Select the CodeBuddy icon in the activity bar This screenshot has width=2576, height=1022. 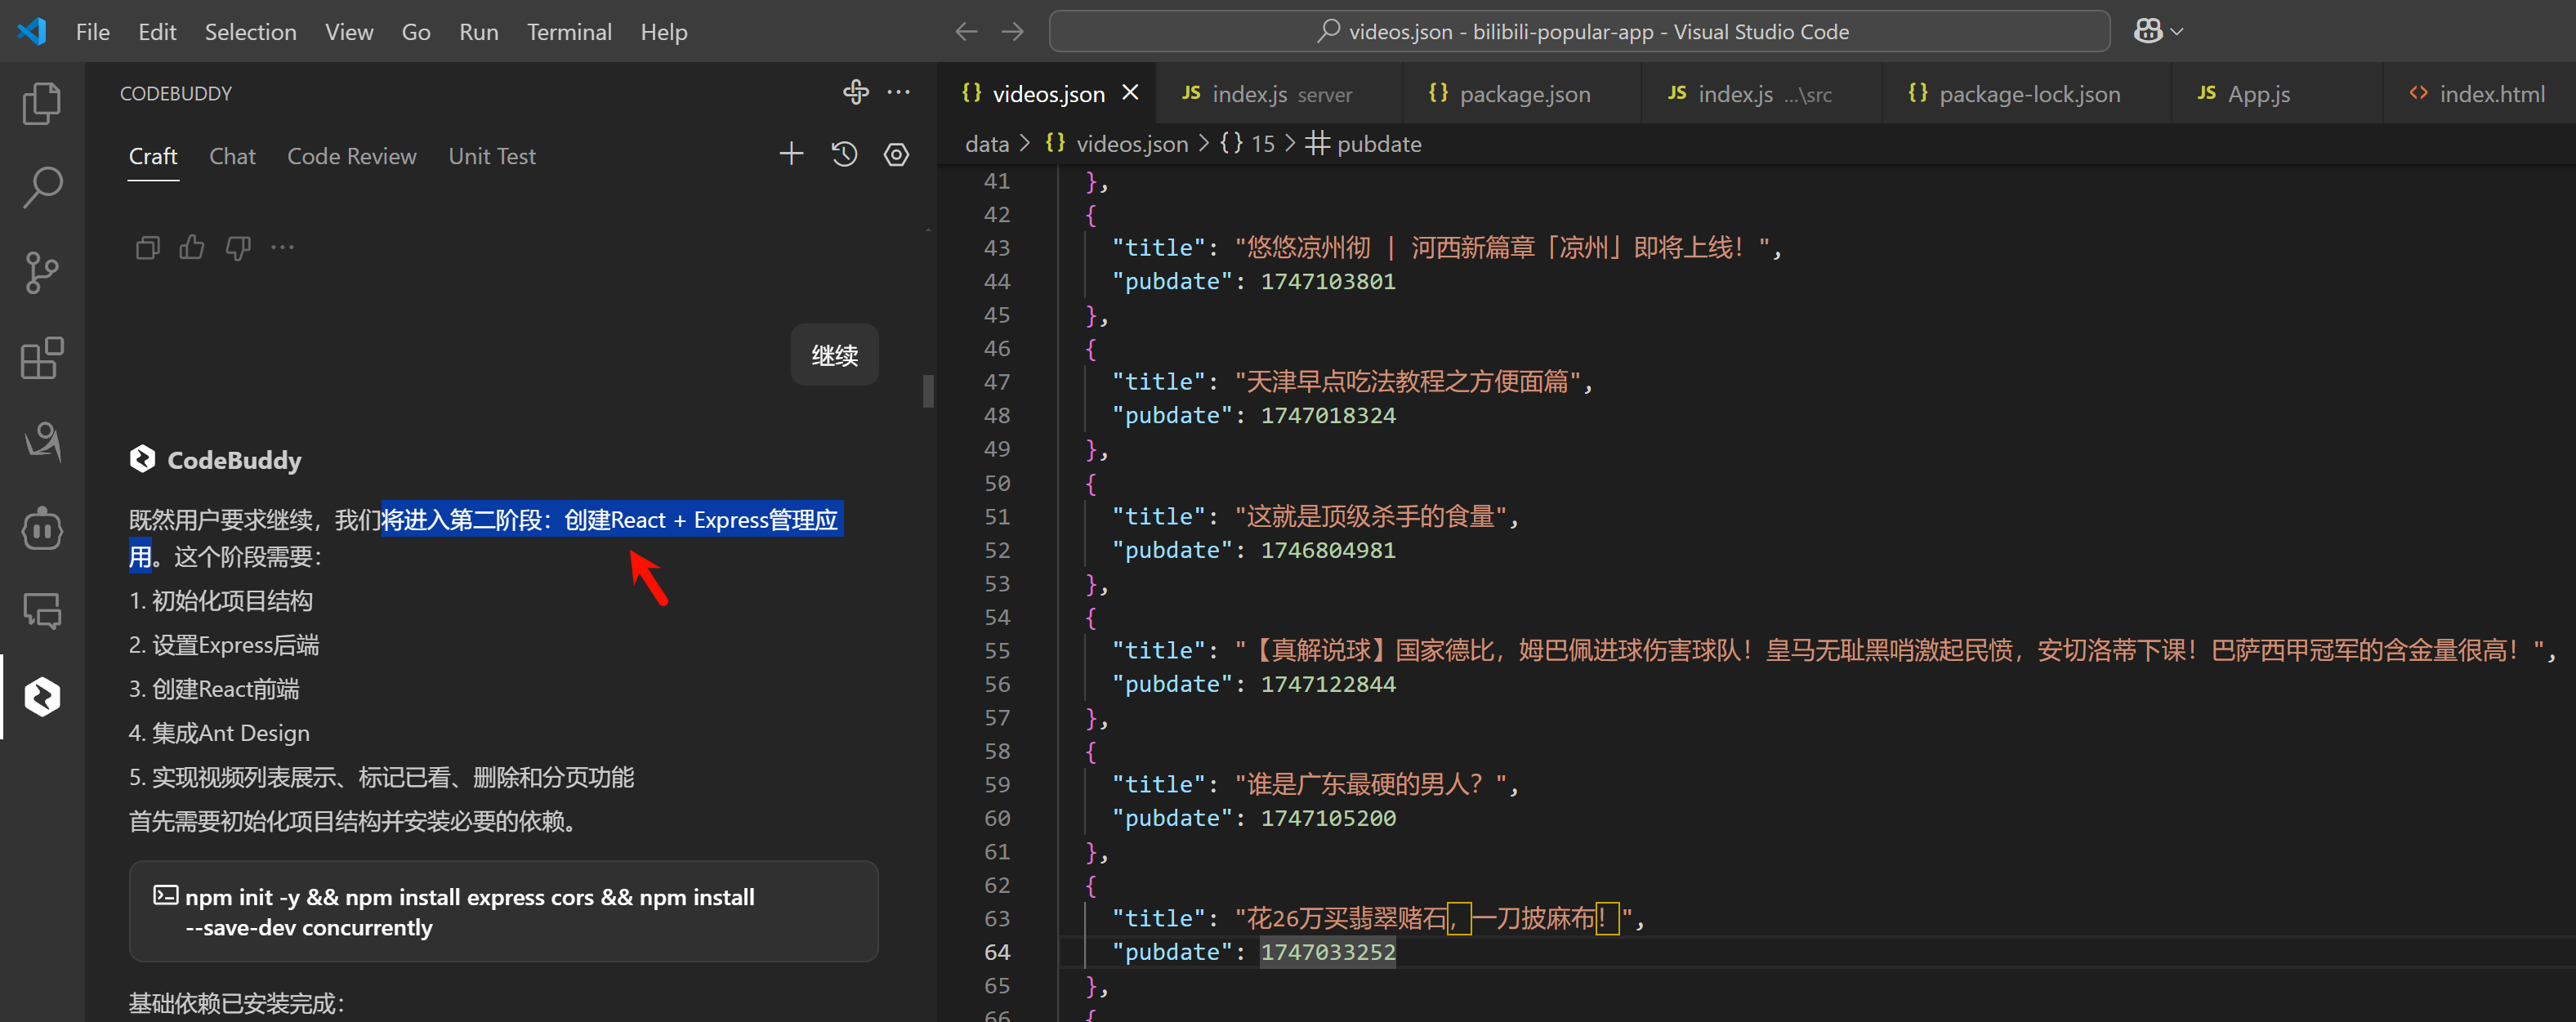coord(42,697)
